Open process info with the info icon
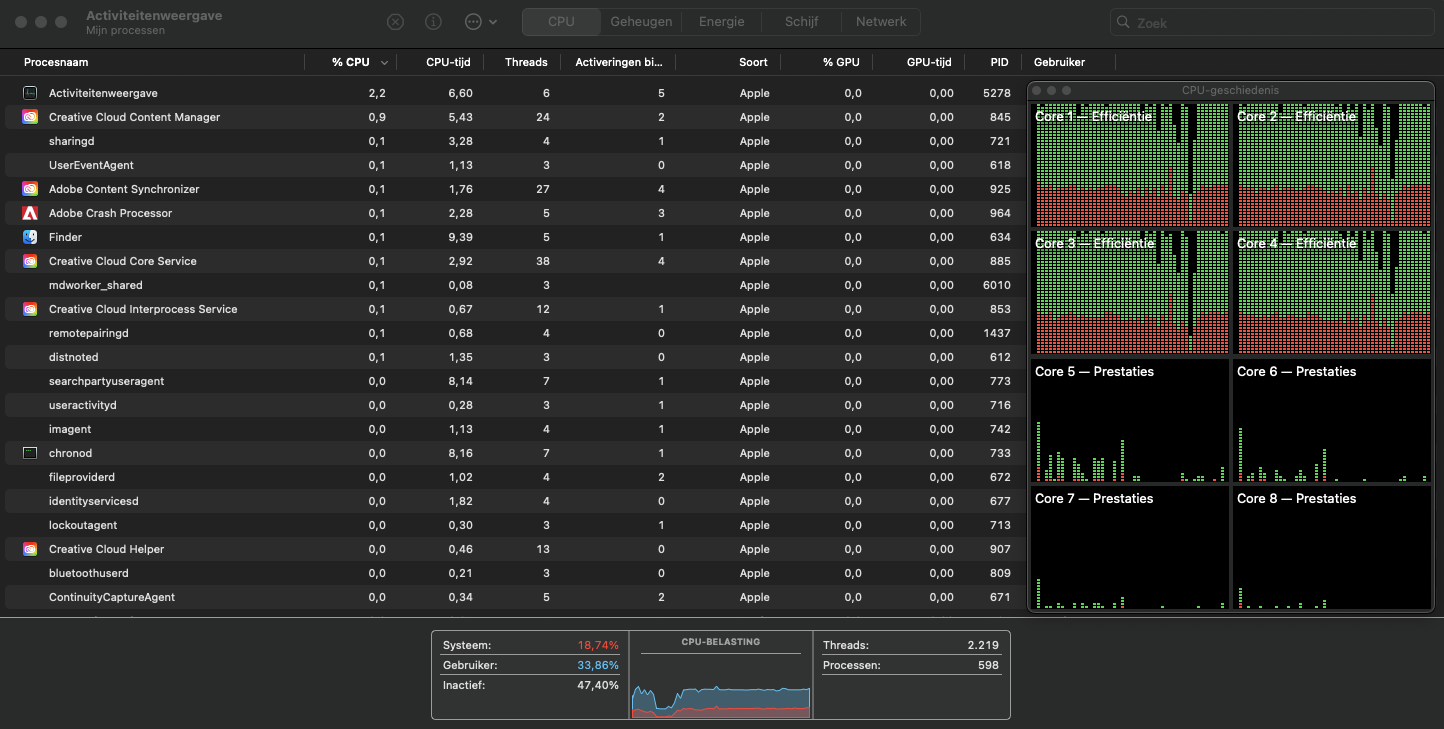The width and height of the screenshot is (1444, 729). [433, 22]
